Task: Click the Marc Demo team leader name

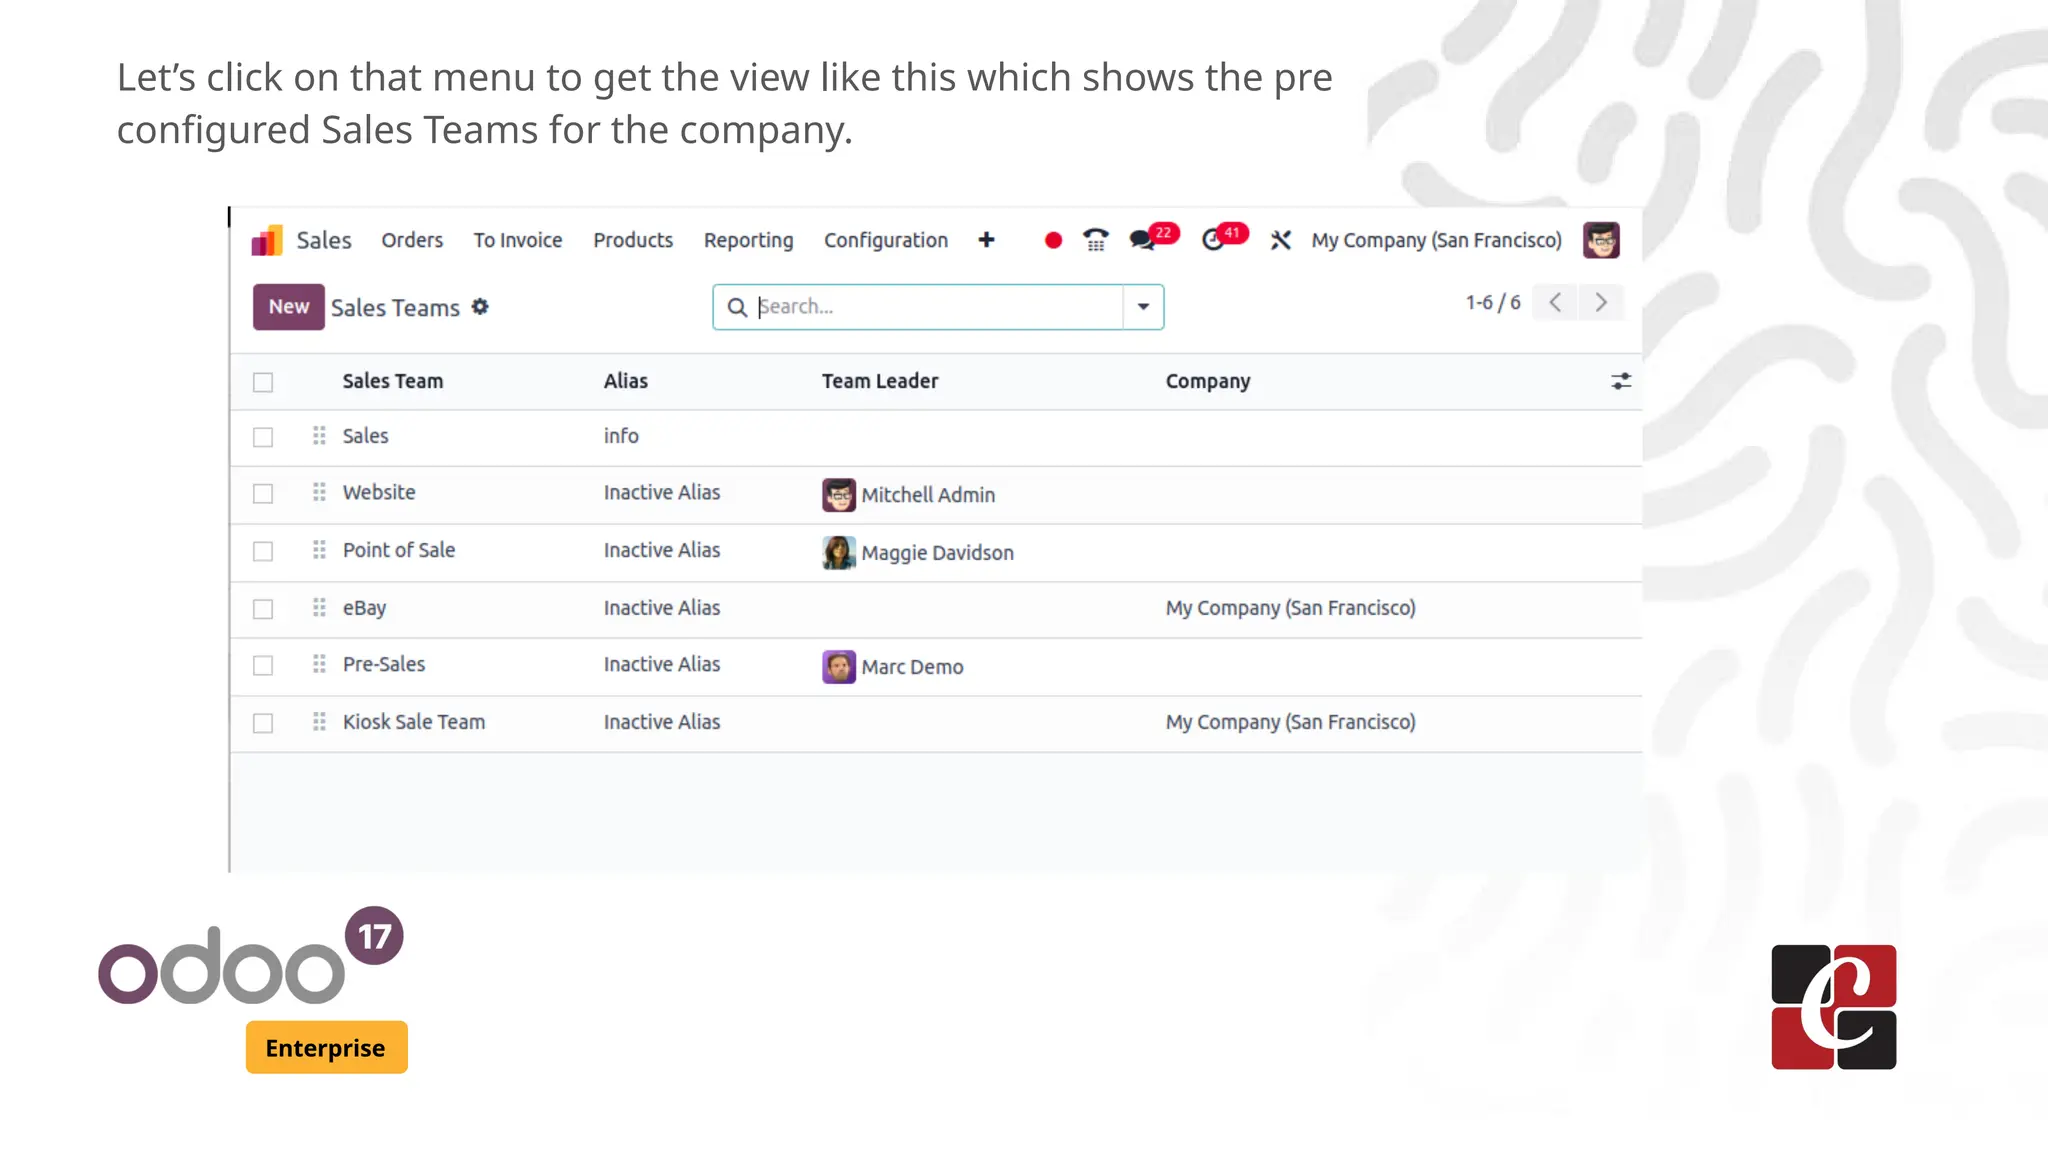Action: point(912,667)
